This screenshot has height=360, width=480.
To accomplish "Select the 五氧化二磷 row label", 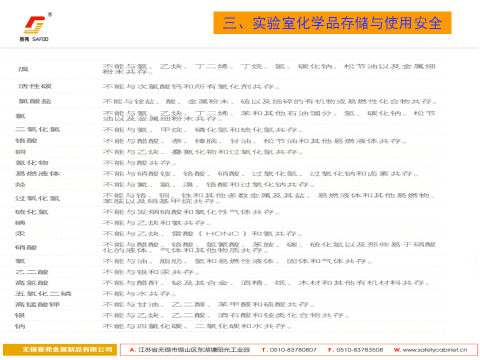I will 43,294.
